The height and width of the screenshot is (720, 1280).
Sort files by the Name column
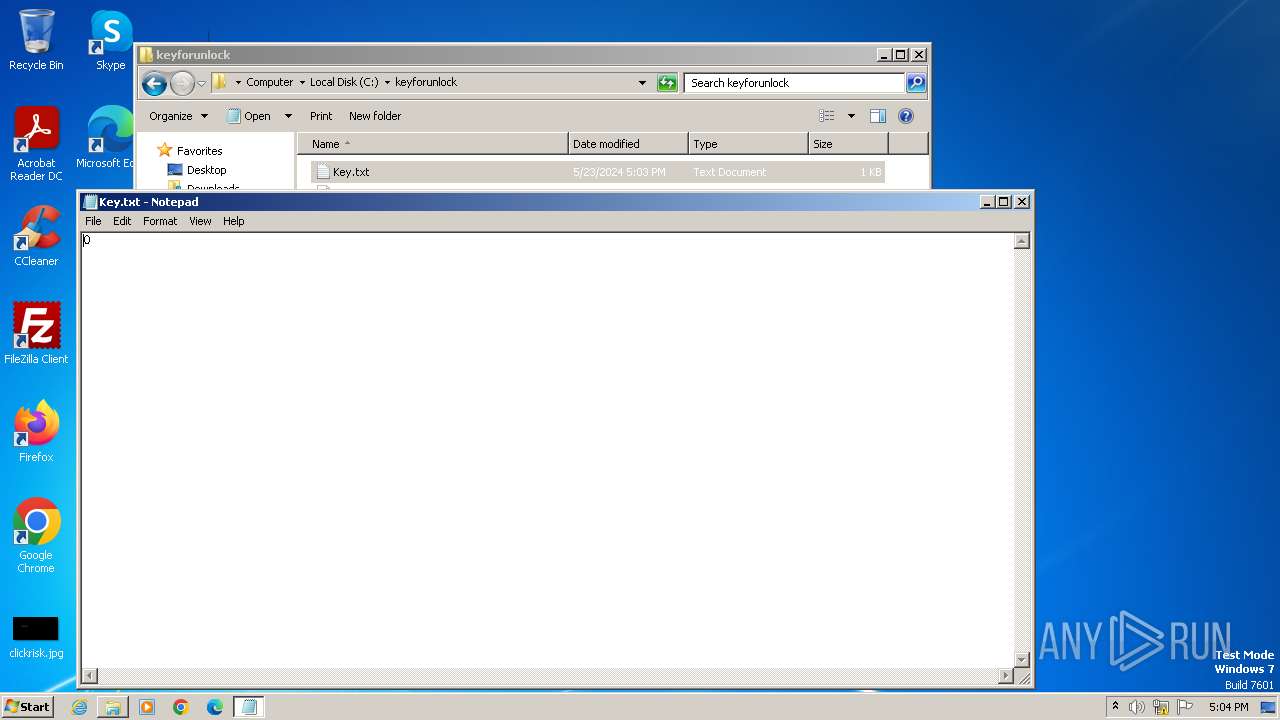pos(432,144)
